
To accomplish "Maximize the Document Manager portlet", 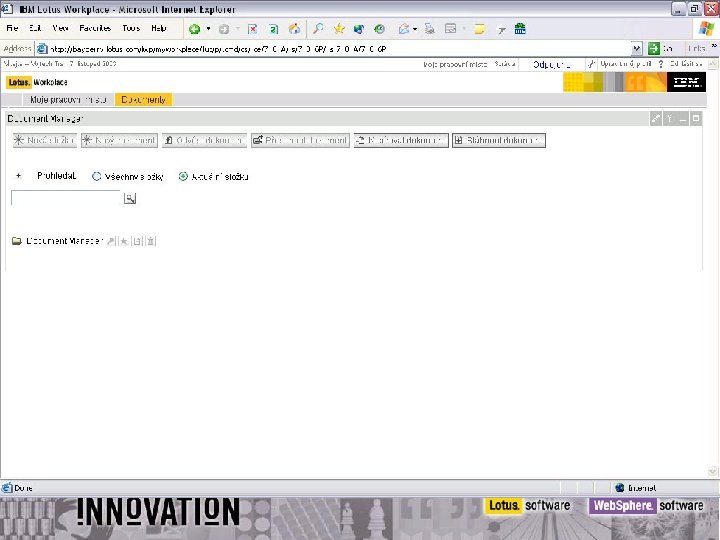I will (x=696, y=118).
